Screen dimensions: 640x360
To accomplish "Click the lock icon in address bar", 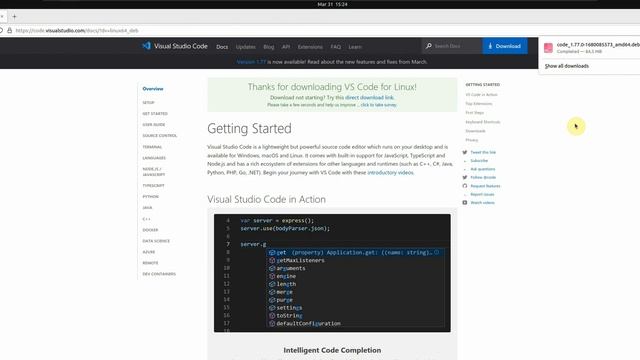I will pyautogui.click(x=9, y=30).
